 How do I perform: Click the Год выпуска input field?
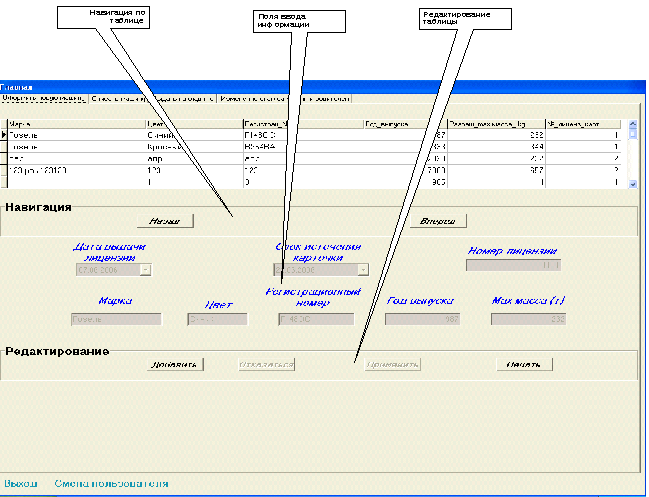422,319
